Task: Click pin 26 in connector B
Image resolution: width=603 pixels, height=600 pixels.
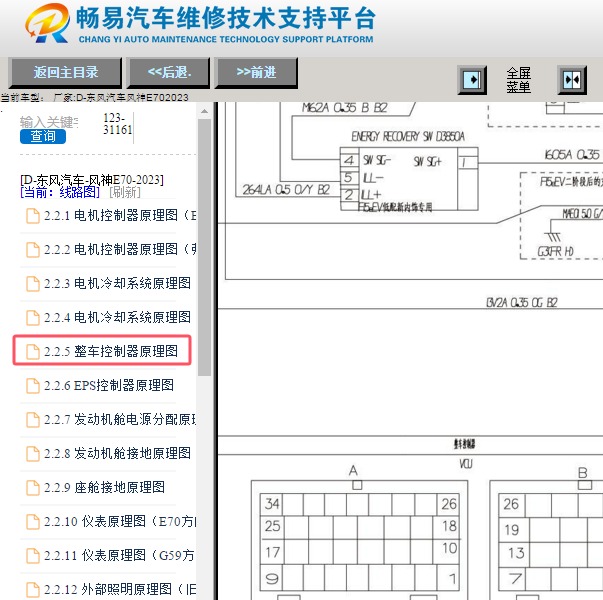Action: 511,504
